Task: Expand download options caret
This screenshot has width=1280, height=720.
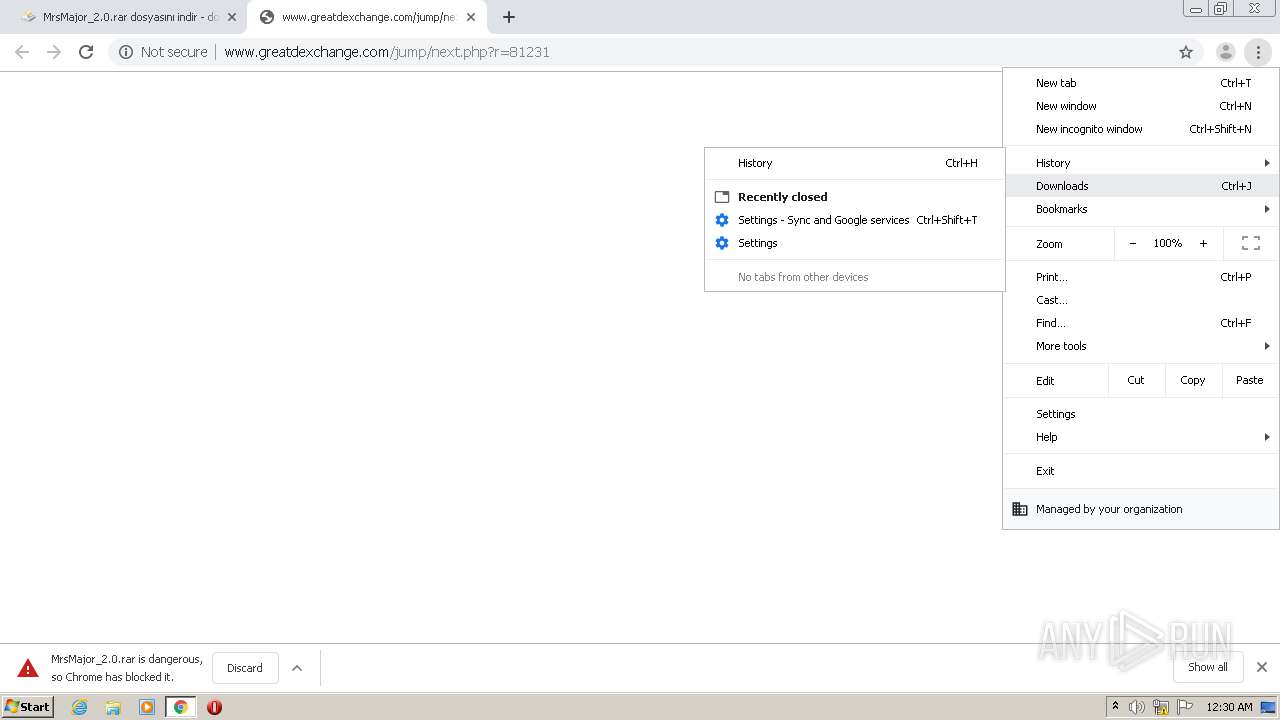Action: [x=297, y=668]
